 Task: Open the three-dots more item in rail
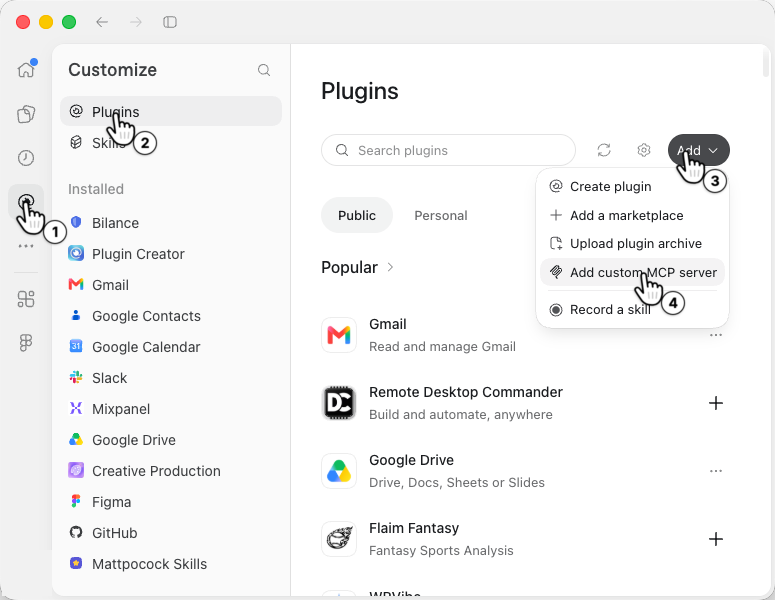coord(26,246)
